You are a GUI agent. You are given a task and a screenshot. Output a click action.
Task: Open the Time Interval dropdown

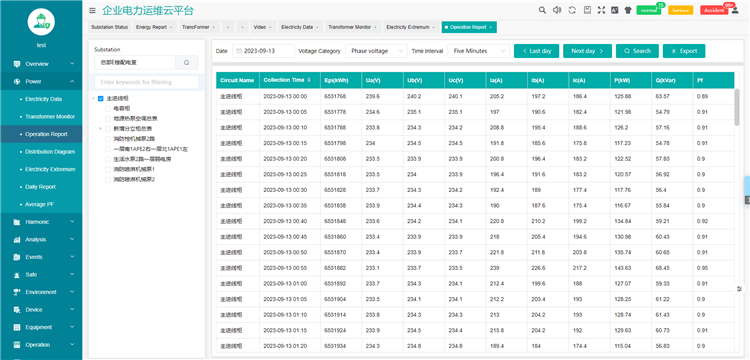point(478,51)
